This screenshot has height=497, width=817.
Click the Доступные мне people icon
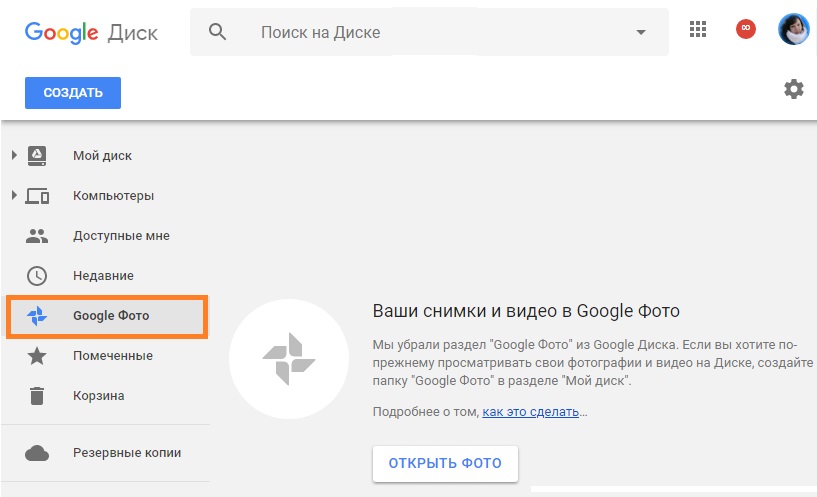click(37, 236)
